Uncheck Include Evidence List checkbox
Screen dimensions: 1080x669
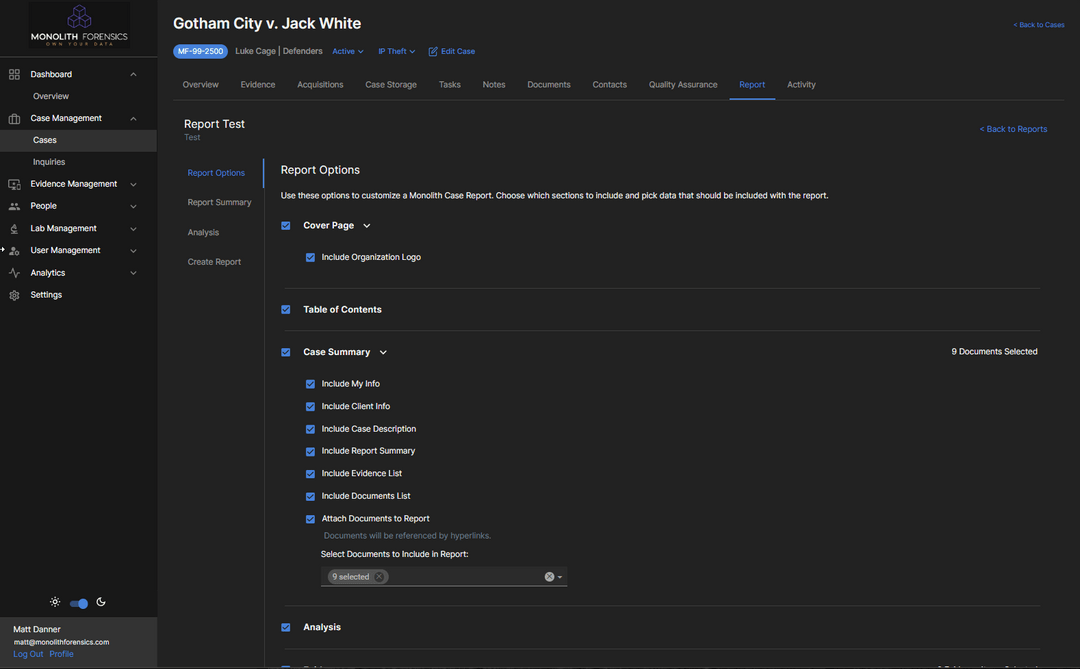[310, 474]
